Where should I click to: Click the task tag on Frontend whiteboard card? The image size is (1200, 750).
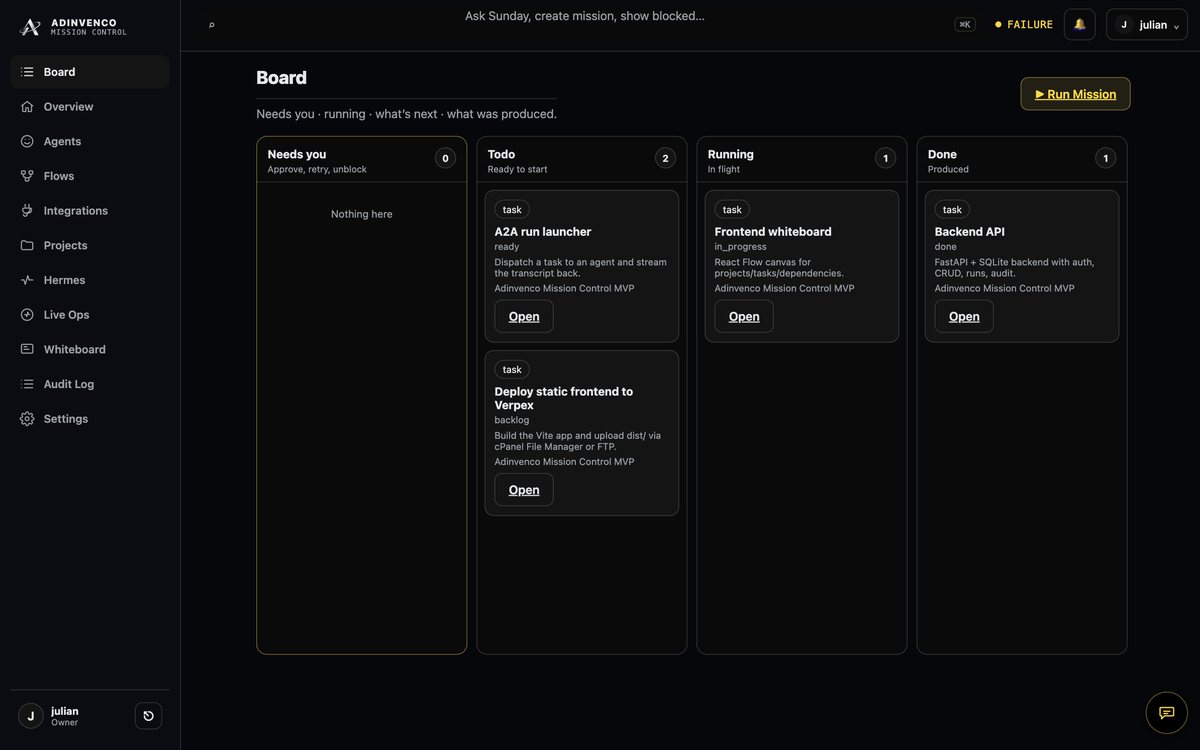pyautogui.click(x=732, y=209)
